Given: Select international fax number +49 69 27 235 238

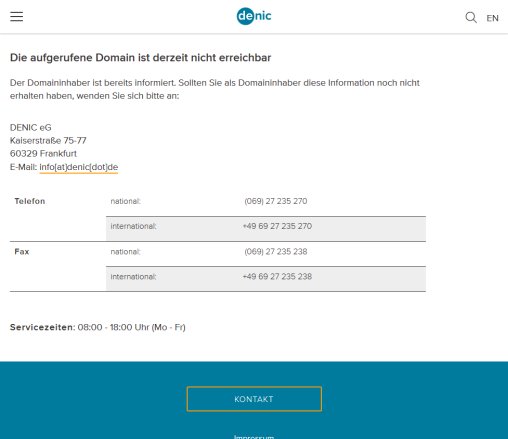Looking at the screenshot, I should click(x=277, y=277).
